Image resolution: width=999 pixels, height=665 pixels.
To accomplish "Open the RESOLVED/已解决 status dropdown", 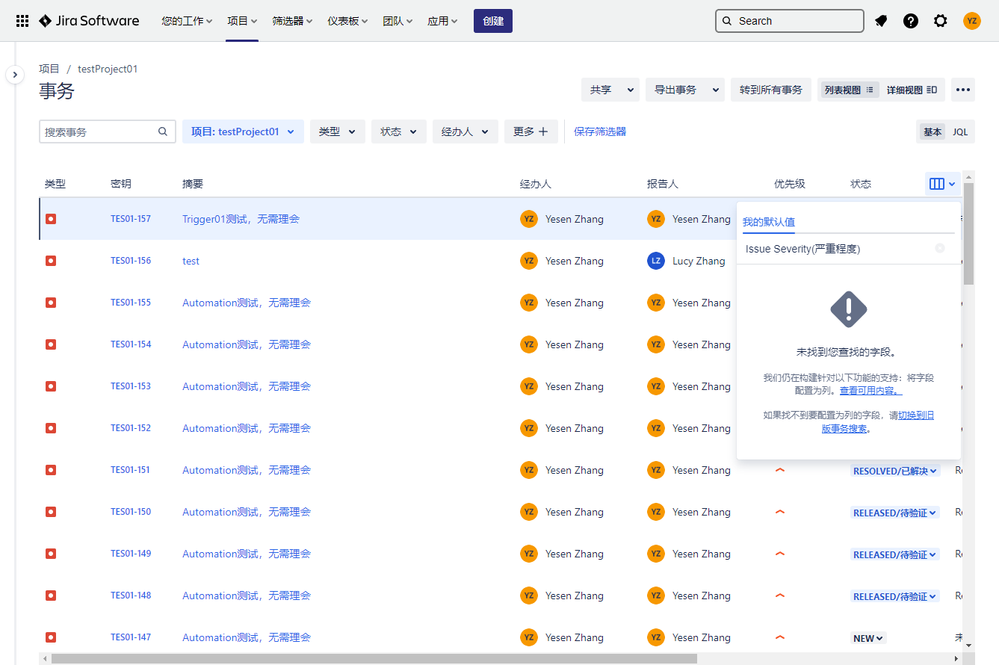I will (x=895, y=471).
